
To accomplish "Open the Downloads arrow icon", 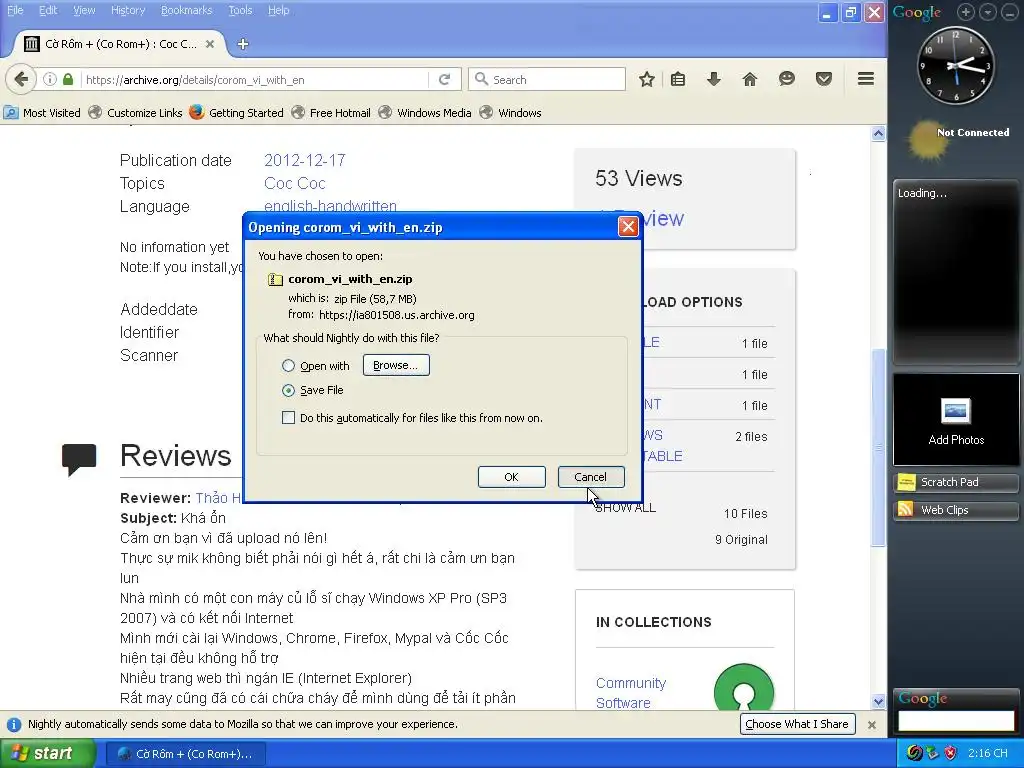I will coord(714,80).
